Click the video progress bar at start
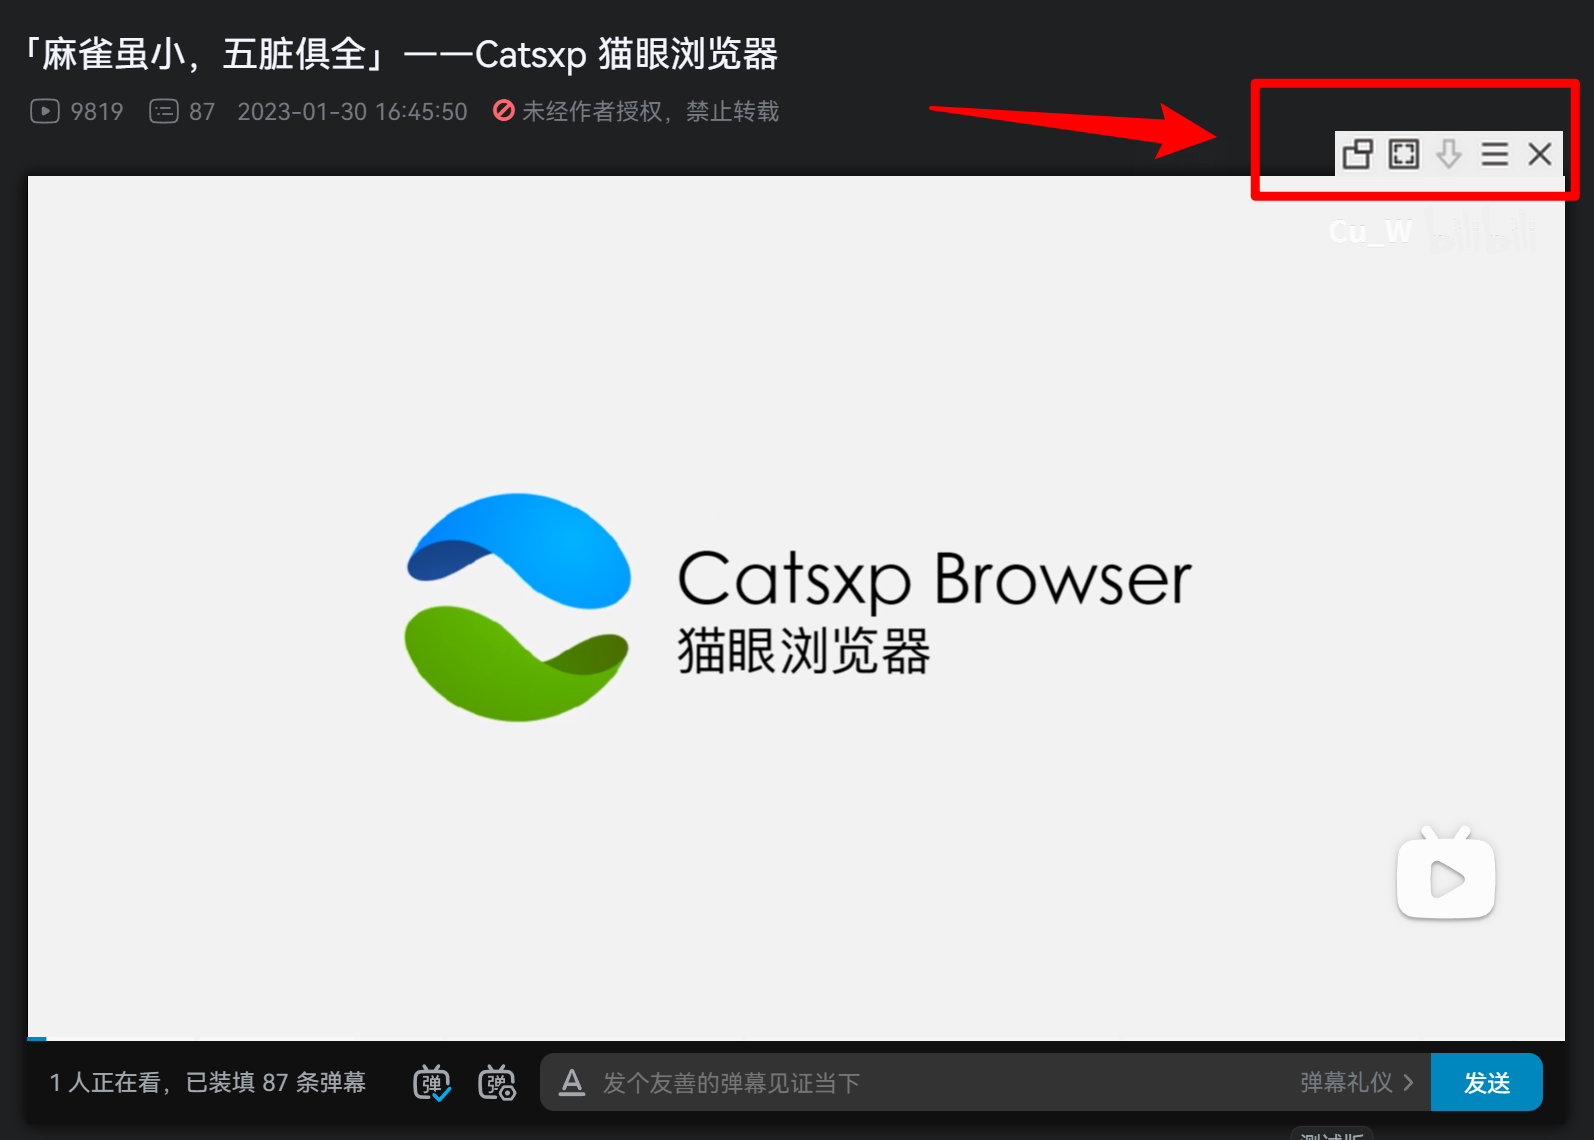The width and height of the screenshot is (1594, 1140). tap(36, 1039)
